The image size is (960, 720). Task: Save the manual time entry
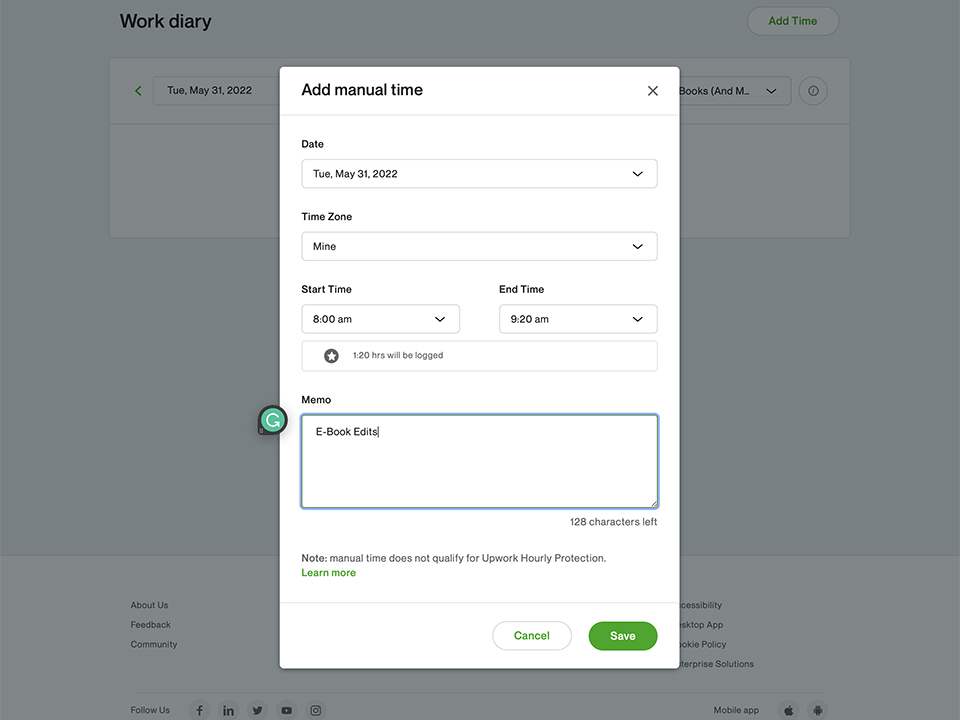pos(623,636)
